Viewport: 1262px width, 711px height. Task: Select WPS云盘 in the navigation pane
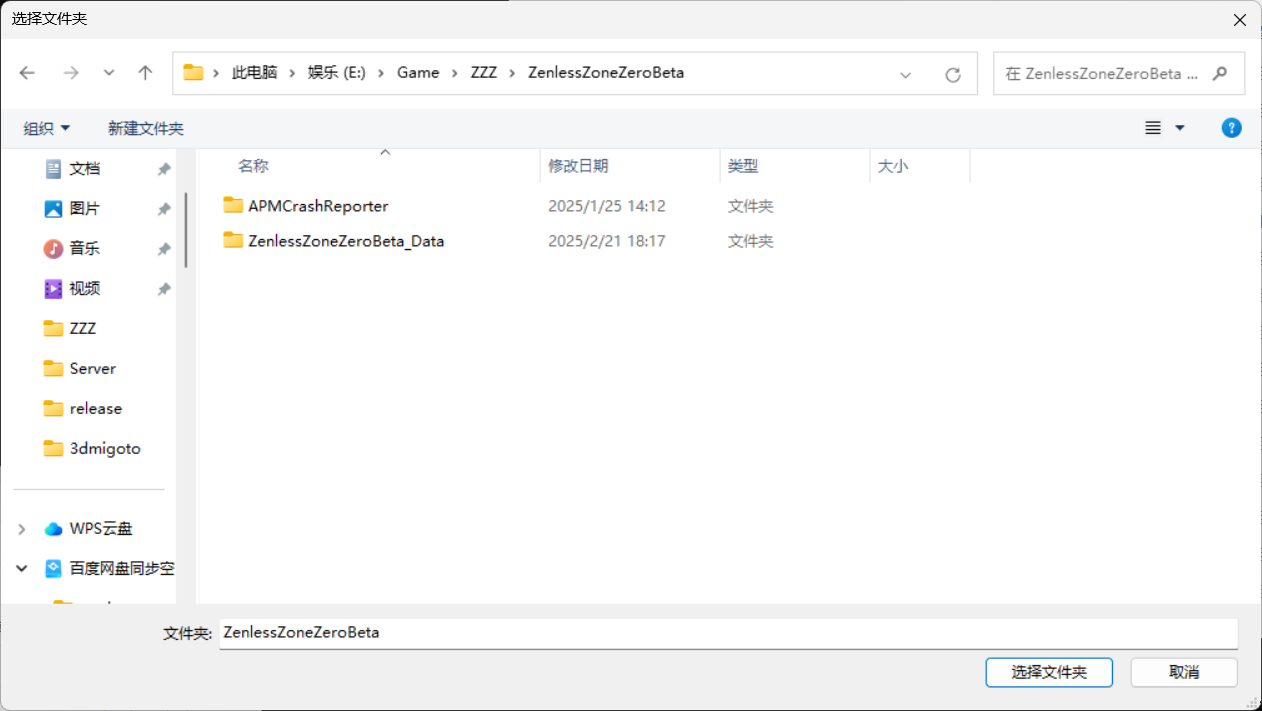tap(101, 529)
